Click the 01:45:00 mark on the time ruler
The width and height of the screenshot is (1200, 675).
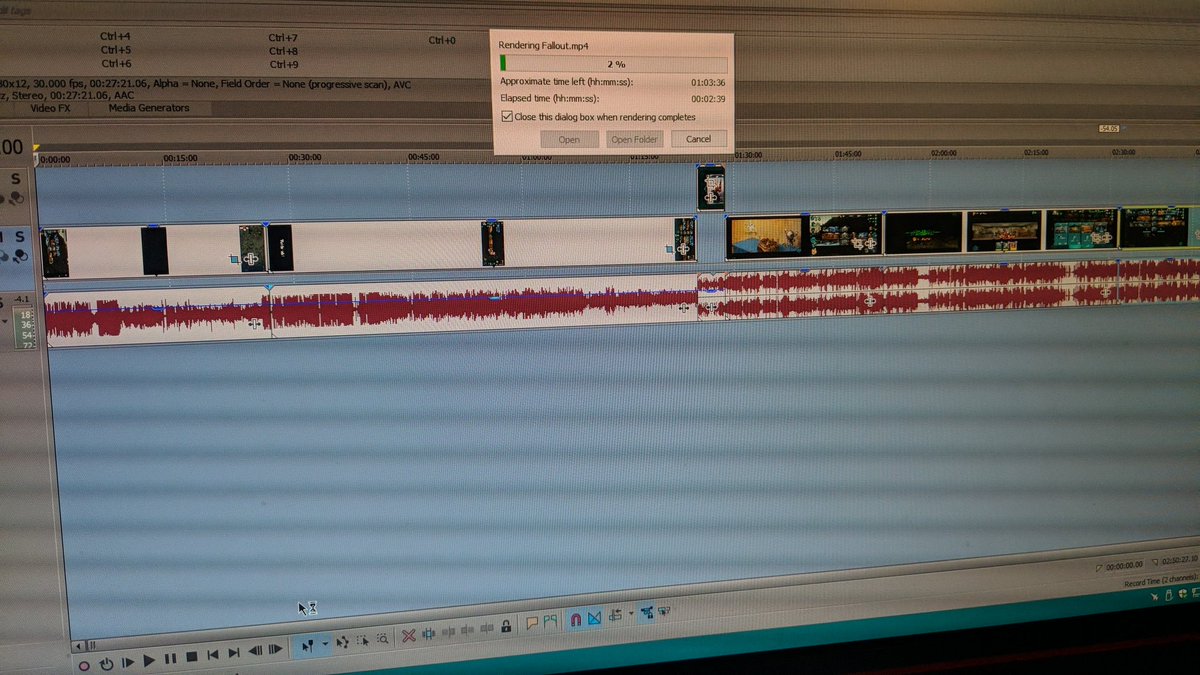(x=849, y=154)
